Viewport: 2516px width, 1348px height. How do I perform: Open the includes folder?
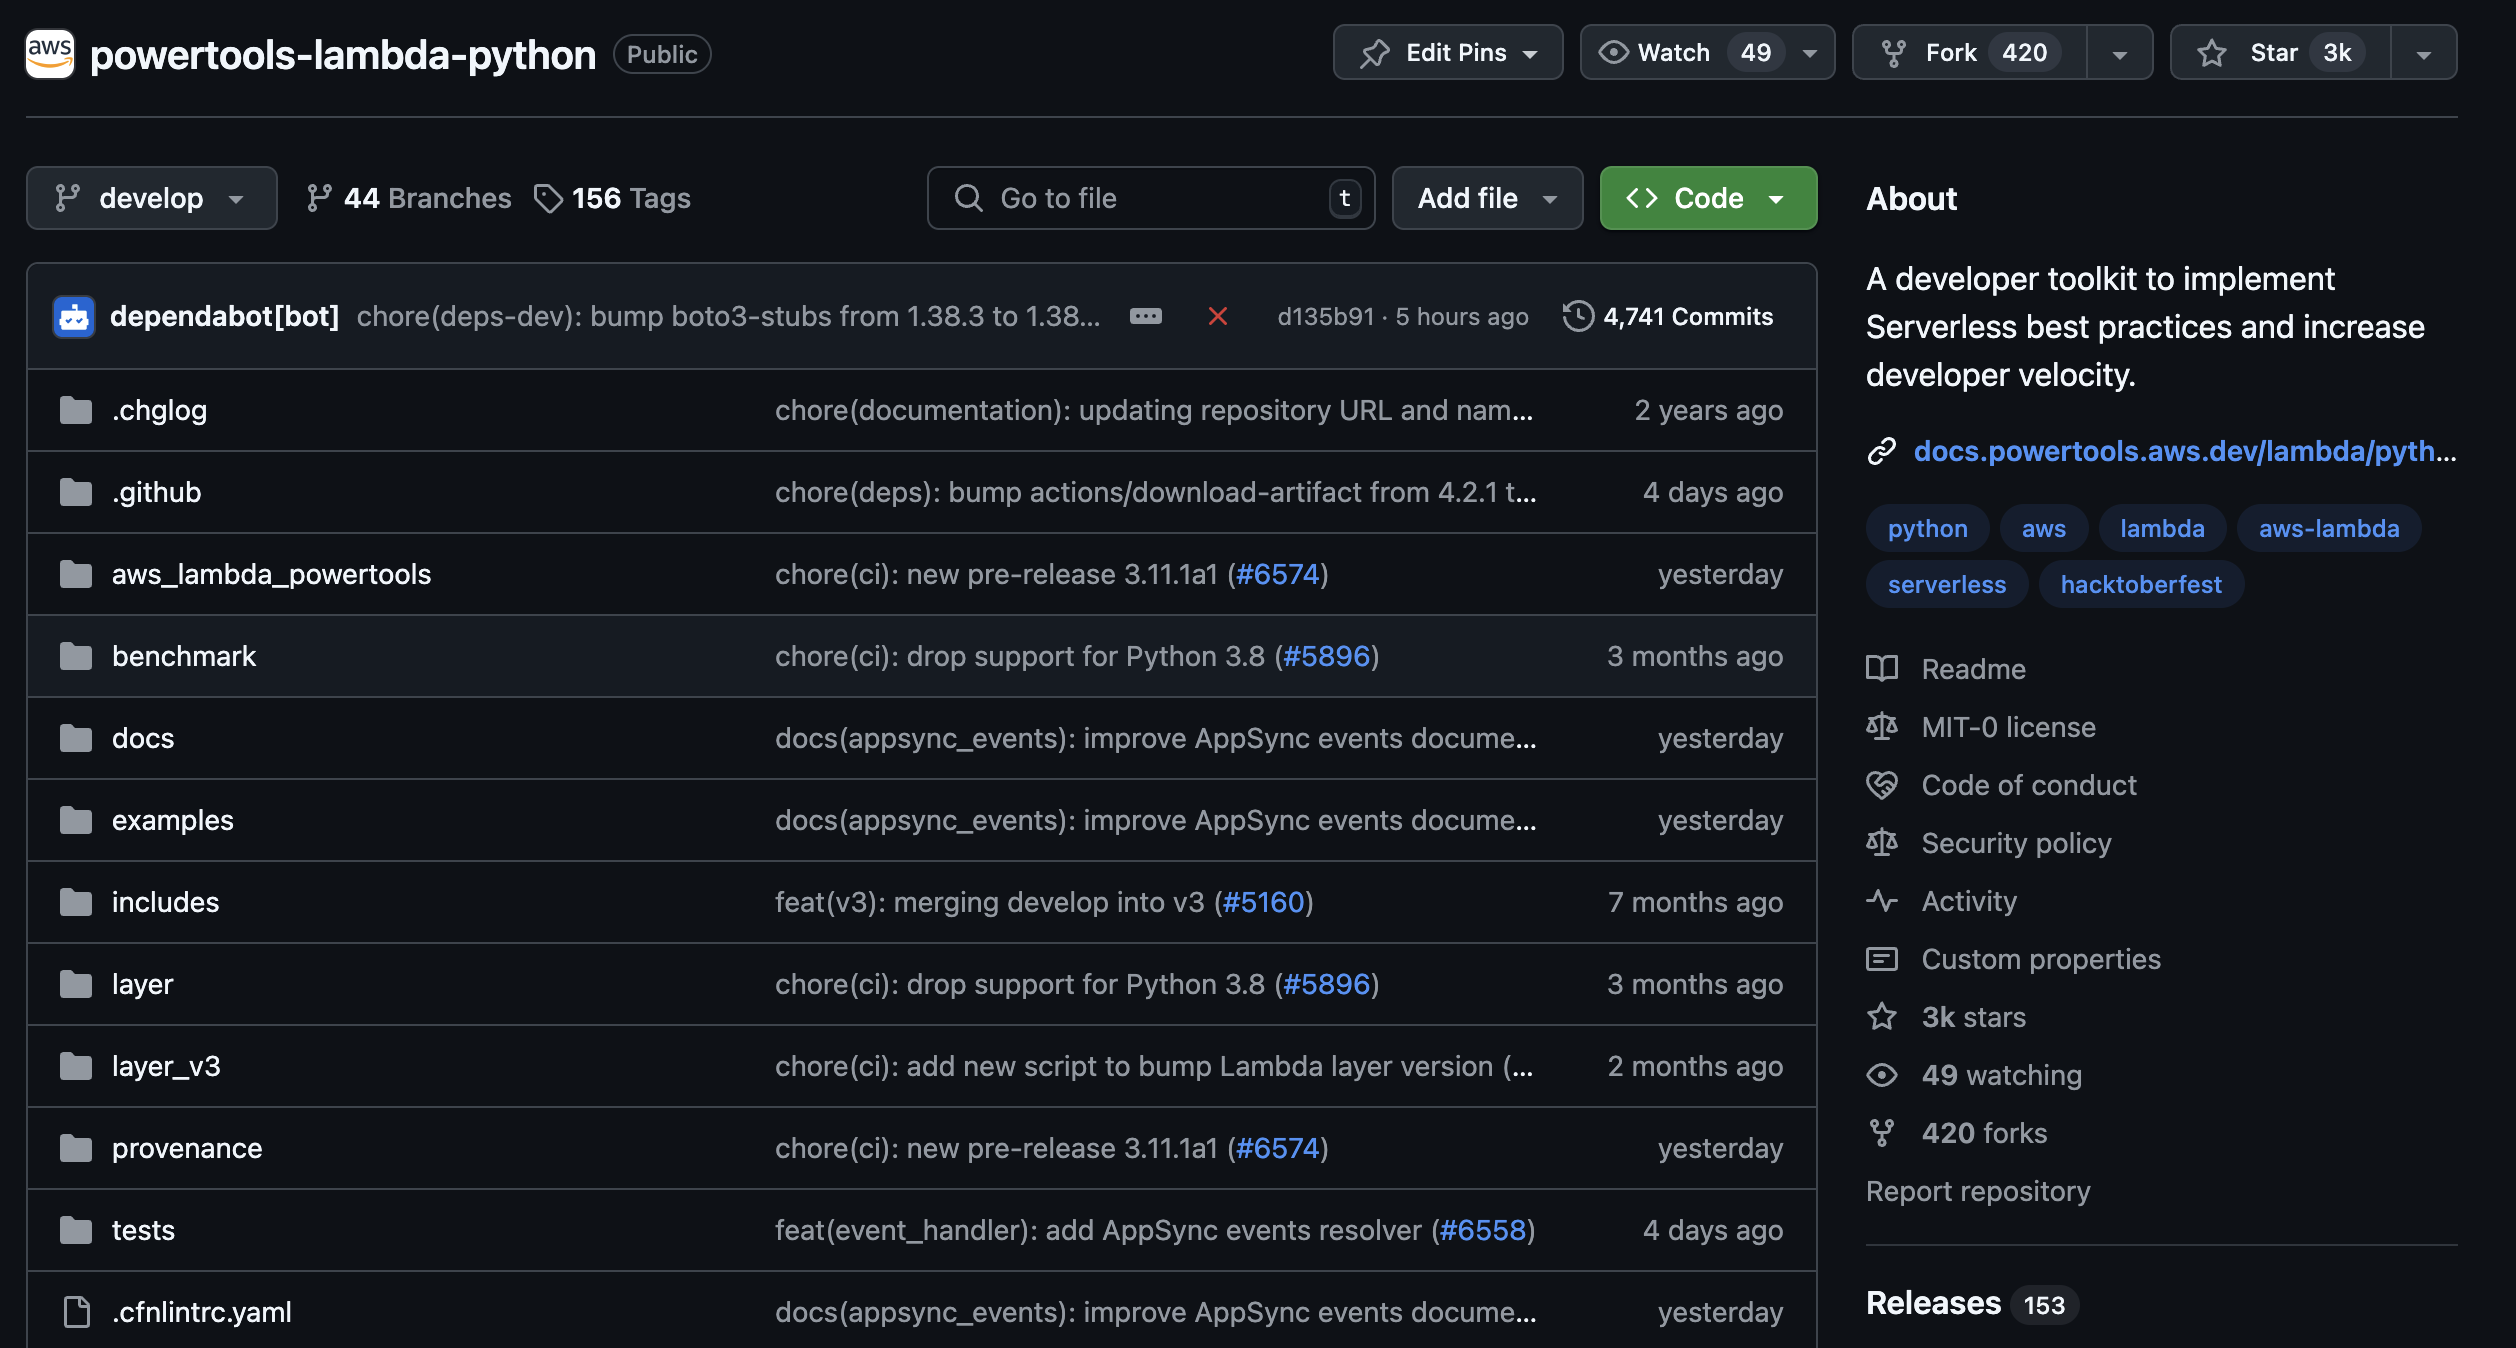click(x=165, y=902)
